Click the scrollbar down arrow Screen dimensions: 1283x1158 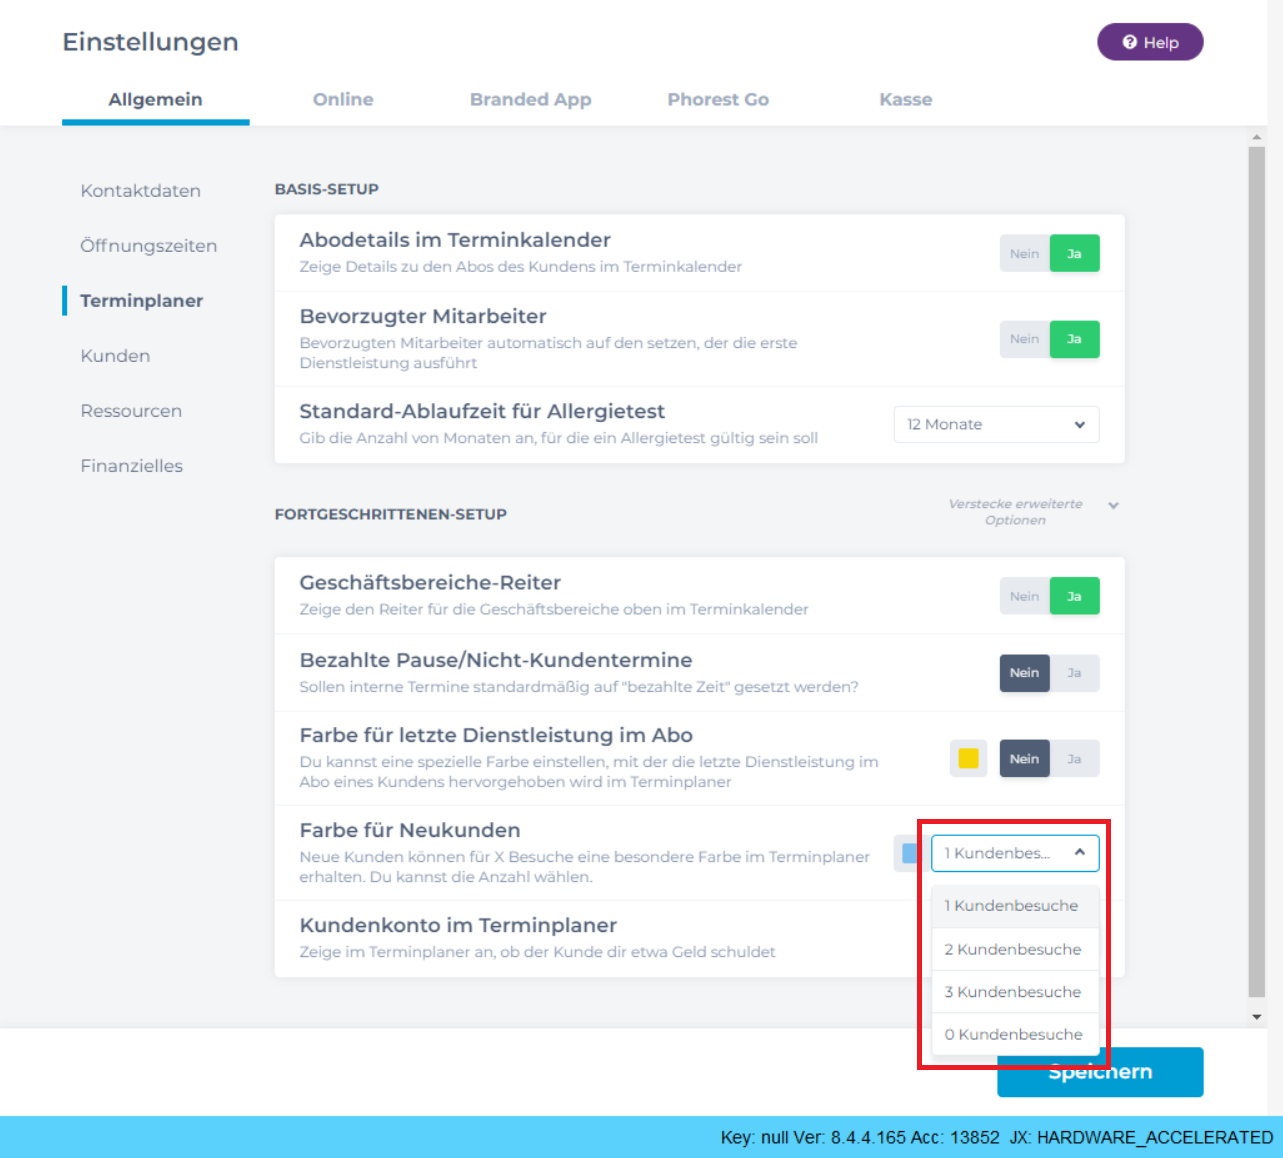(1257, 1017)
